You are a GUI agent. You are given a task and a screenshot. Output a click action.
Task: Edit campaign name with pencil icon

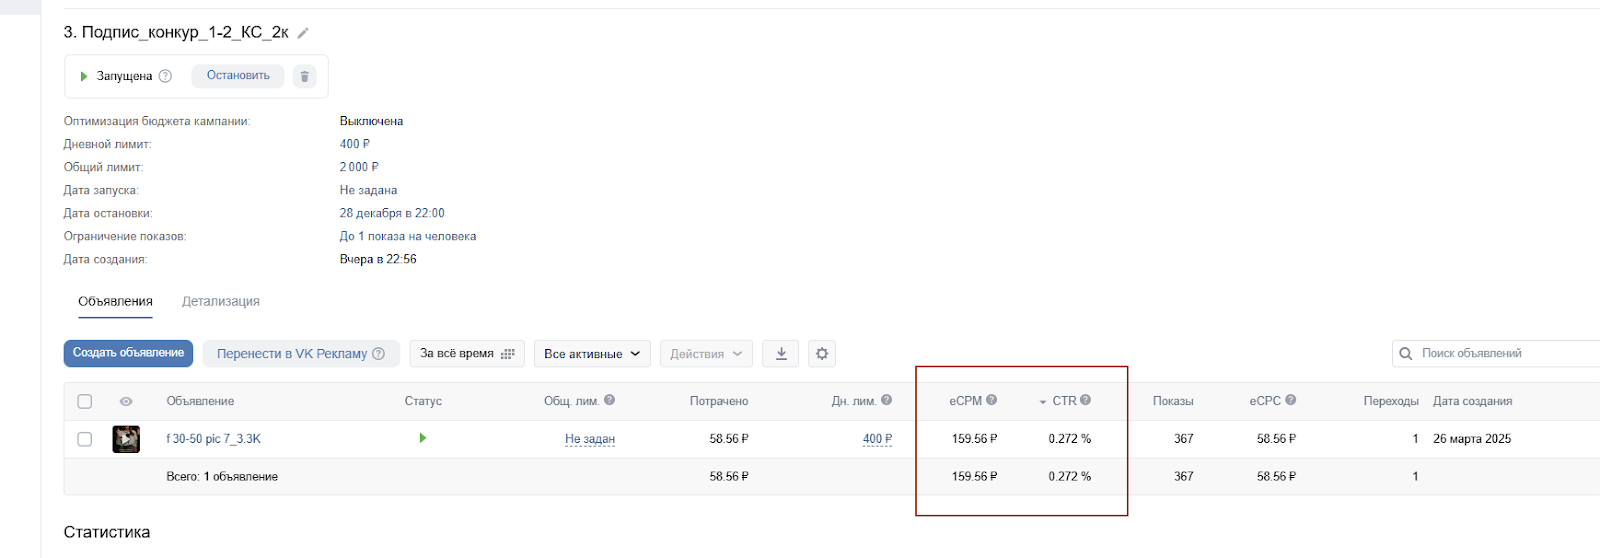tap(303, 33)
